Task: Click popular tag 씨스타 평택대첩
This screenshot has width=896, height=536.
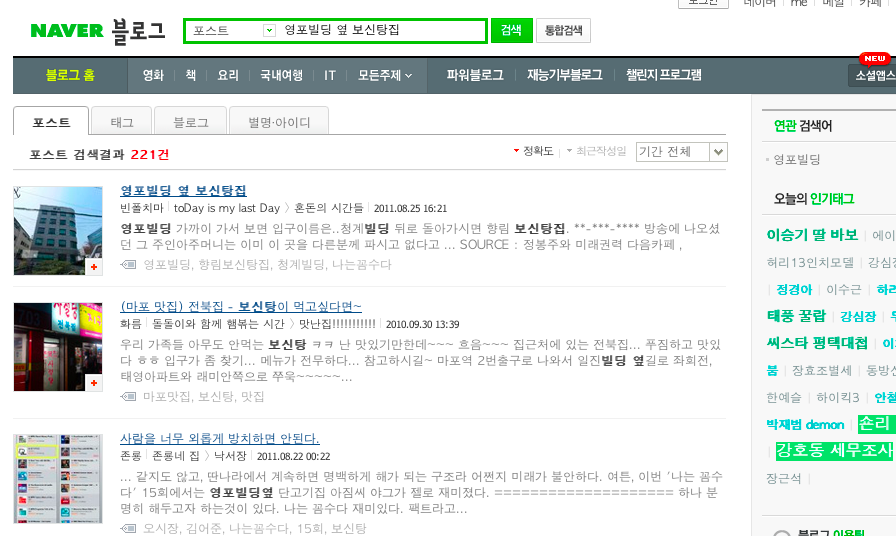Action: coord(817,343)
